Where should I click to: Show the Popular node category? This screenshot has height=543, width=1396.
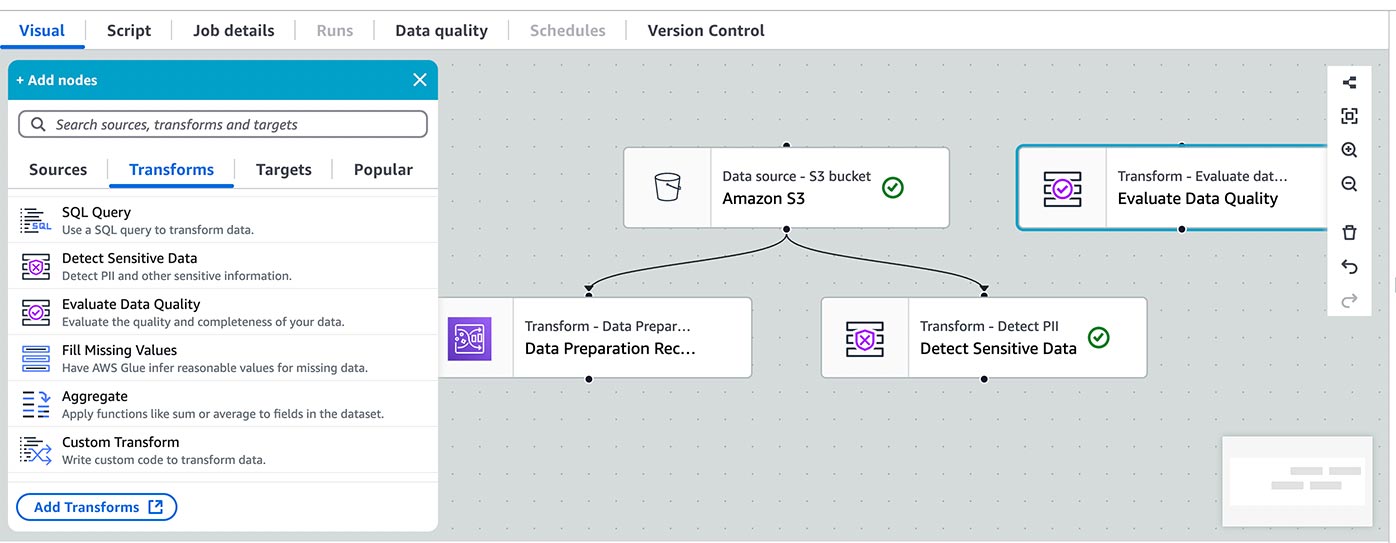[383, 169]
